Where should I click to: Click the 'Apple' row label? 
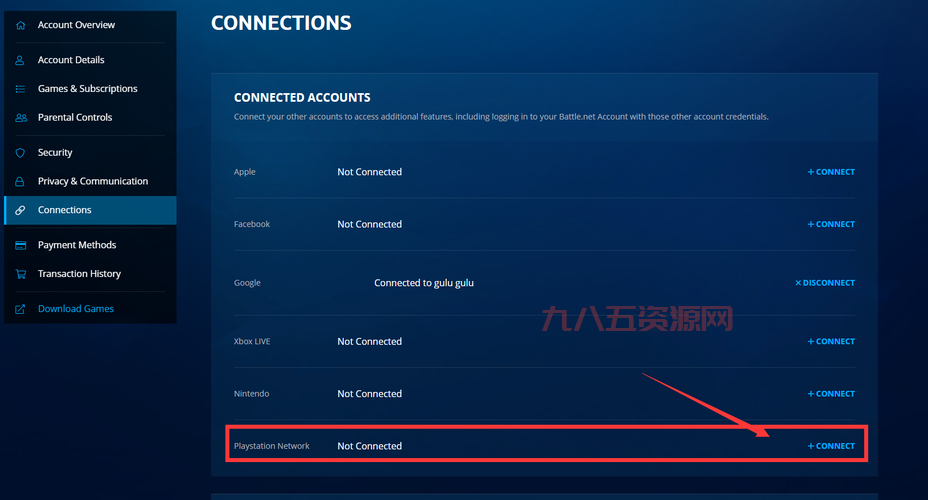click(x=244, y=172)
